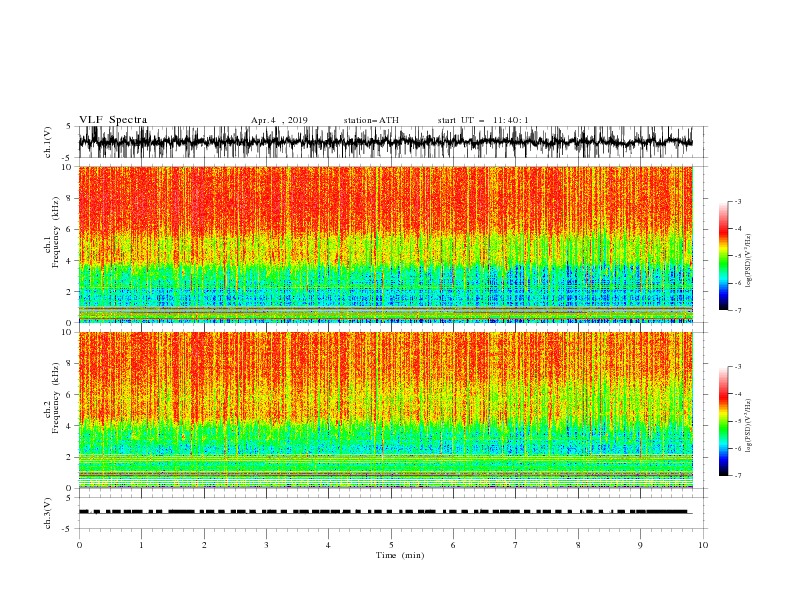
Task: Click the ch.1 "Frequency (kHz)" axis label
Action: pos(56,233)
